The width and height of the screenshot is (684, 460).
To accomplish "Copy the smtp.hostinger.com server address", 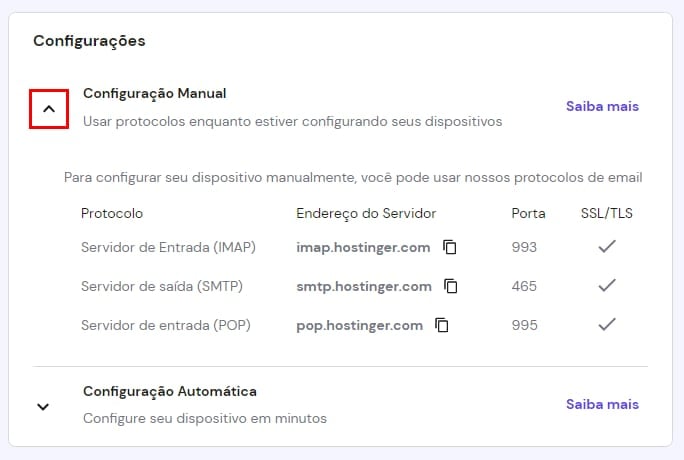I will pyautogui.click(x=451, y=286).
